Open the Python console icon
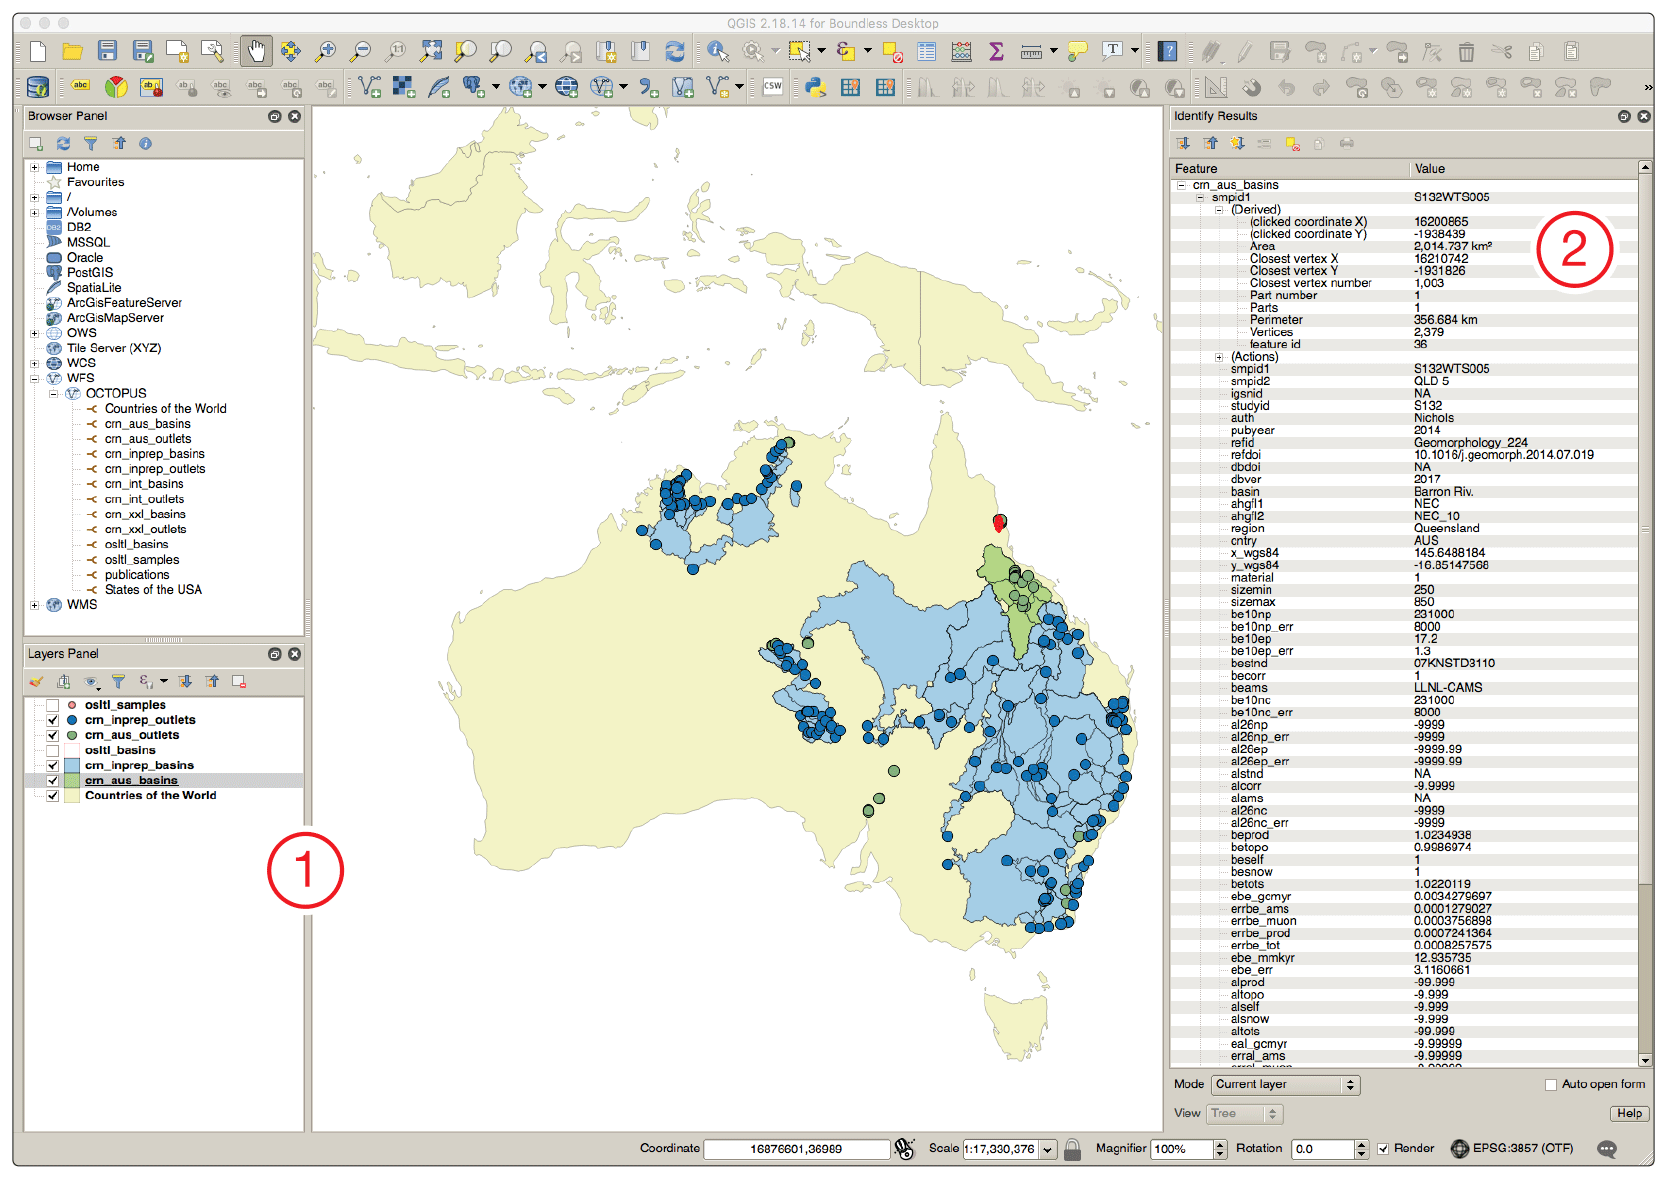Viewport: 1667px width, 1179px height. pyautogui.click(x=815, y=87)
